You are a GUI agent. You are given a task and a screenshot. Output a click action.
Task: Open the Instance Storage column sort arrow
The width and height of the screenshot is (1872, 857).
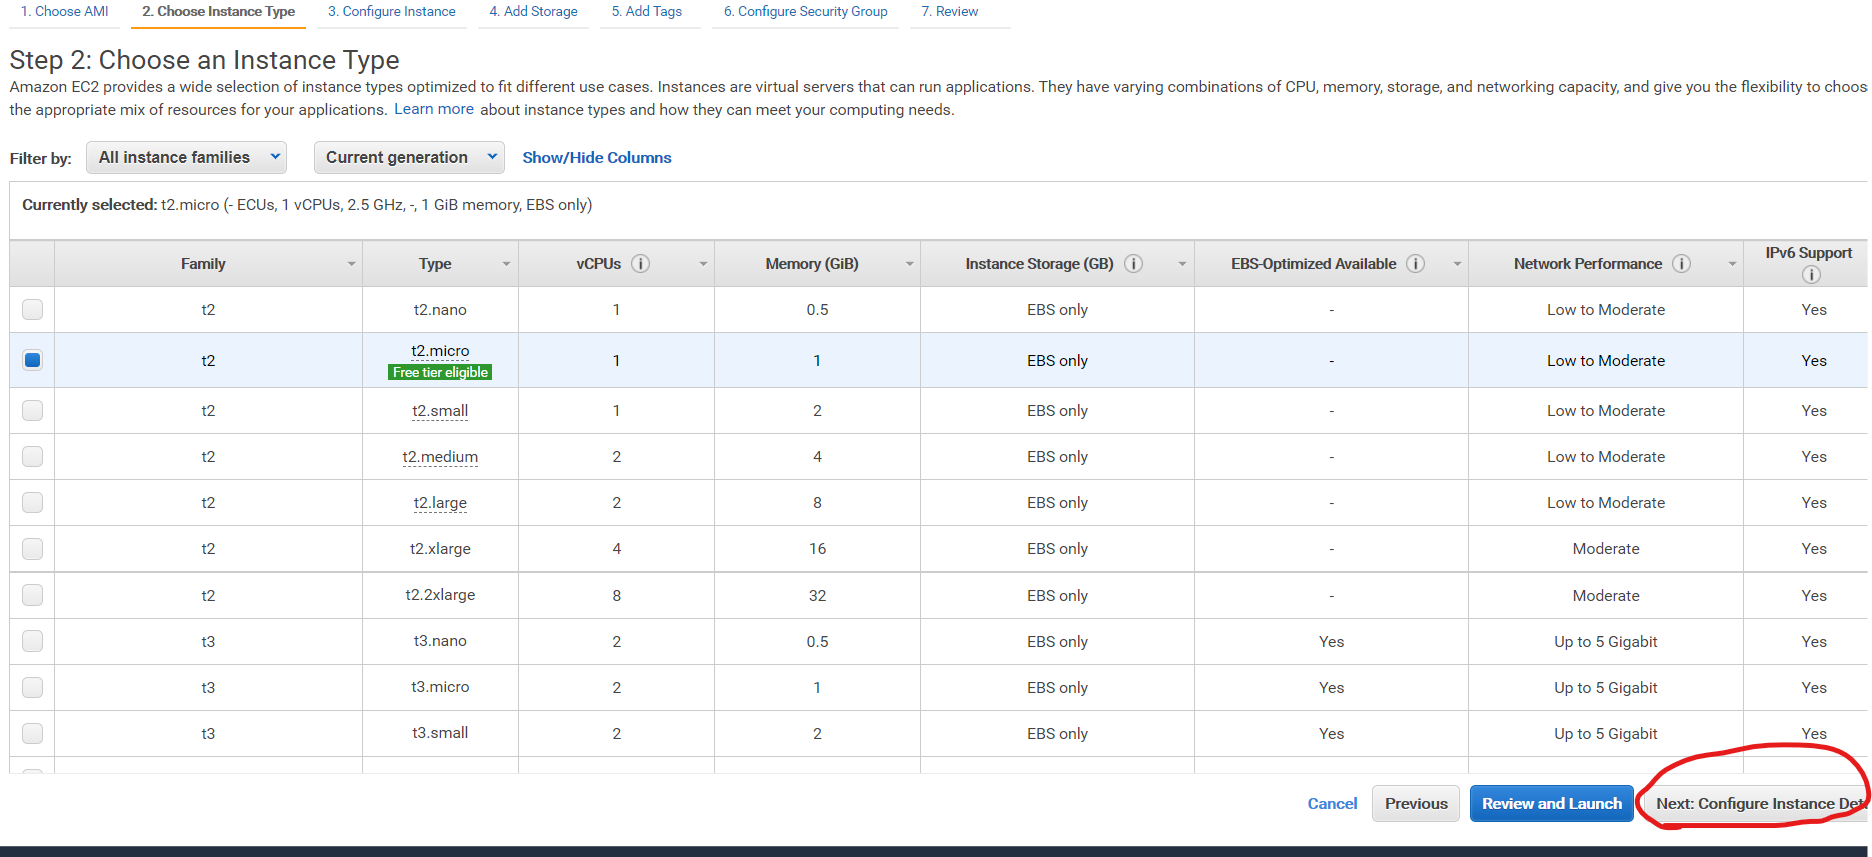(x=1182, y=264)
